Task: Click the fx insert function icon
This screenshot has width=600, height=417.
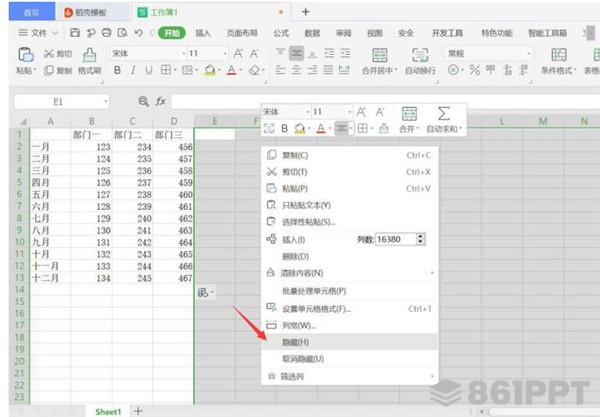Action: pos(160,101)
